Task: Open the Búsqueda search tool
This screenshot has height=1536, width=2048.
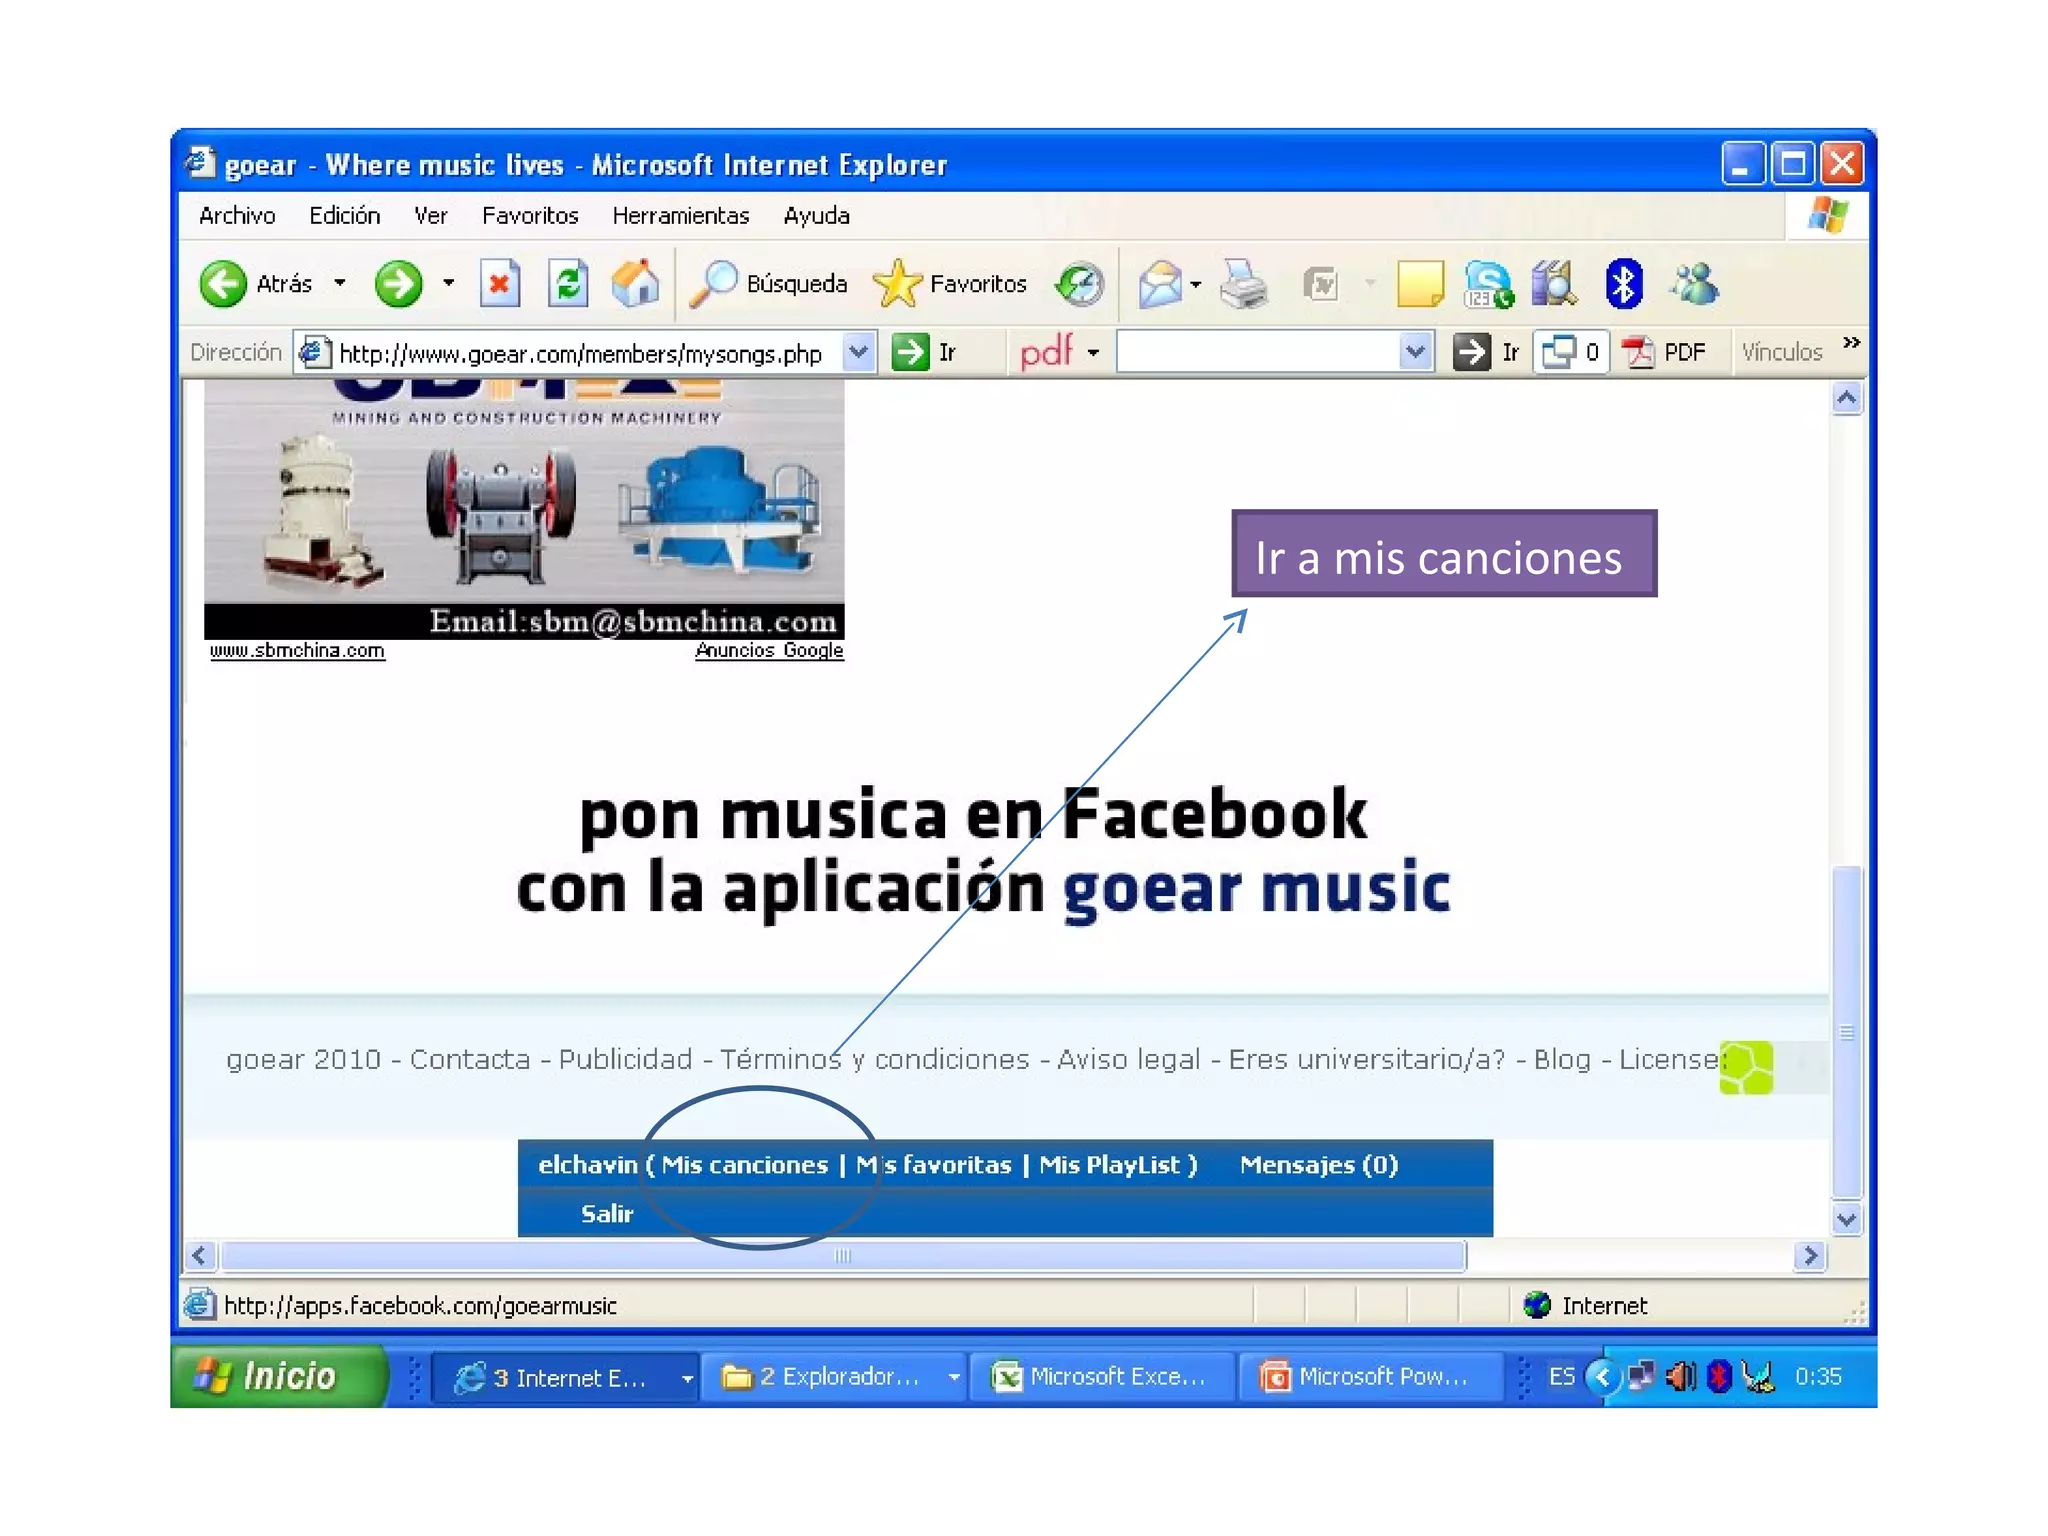Action: 770,284
